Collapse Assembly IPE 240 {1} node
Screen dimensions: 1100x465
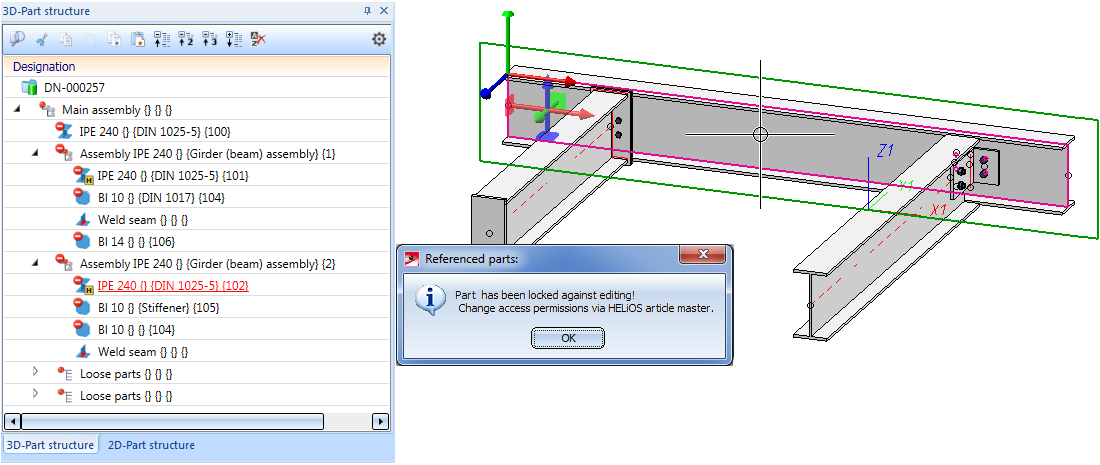pyautogui.click(x=35, y=153)
